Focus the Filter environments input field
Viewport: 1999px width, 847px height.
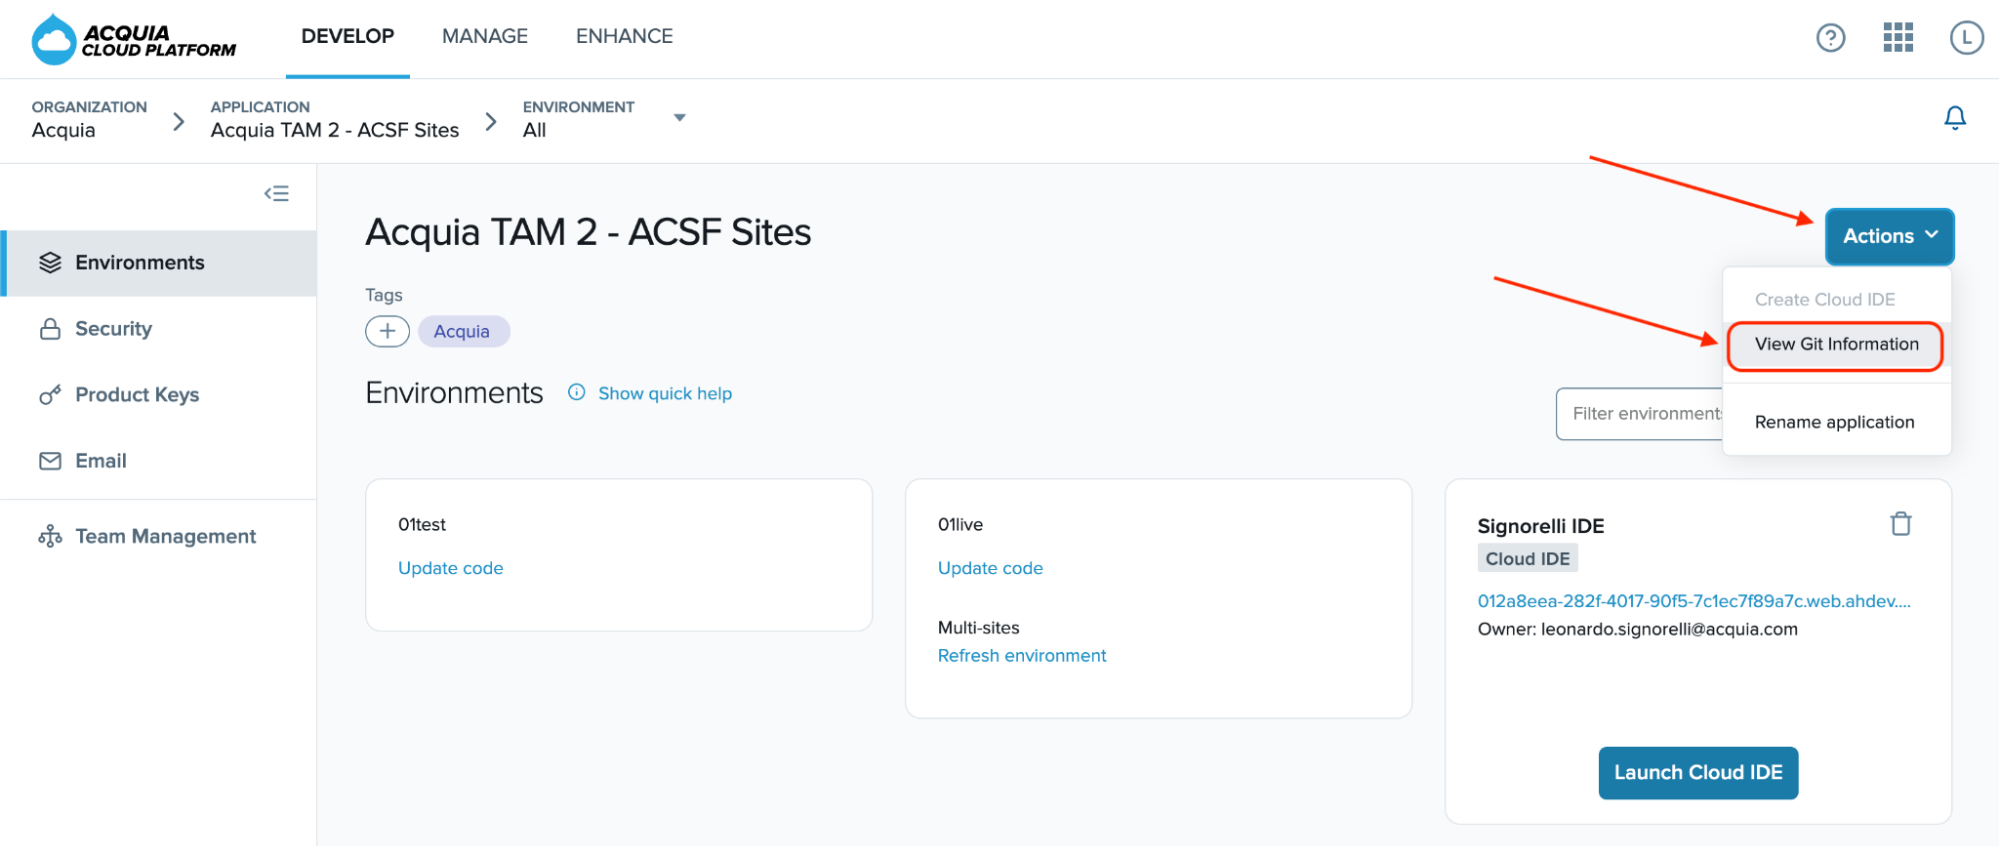pyautogui.click(x=1640, y=414)
